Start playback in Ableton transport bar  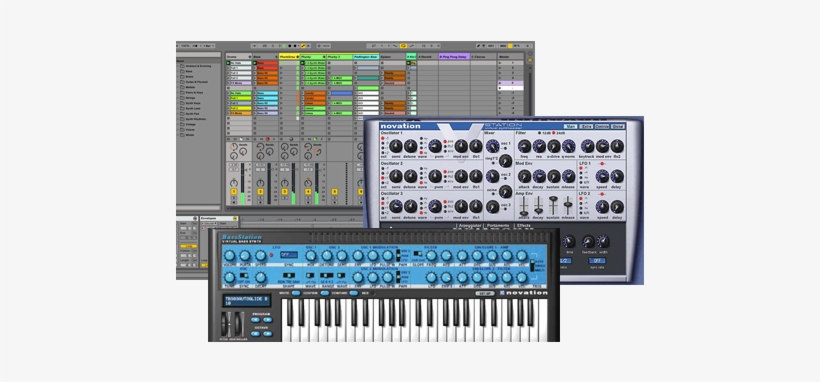[284, 46]
